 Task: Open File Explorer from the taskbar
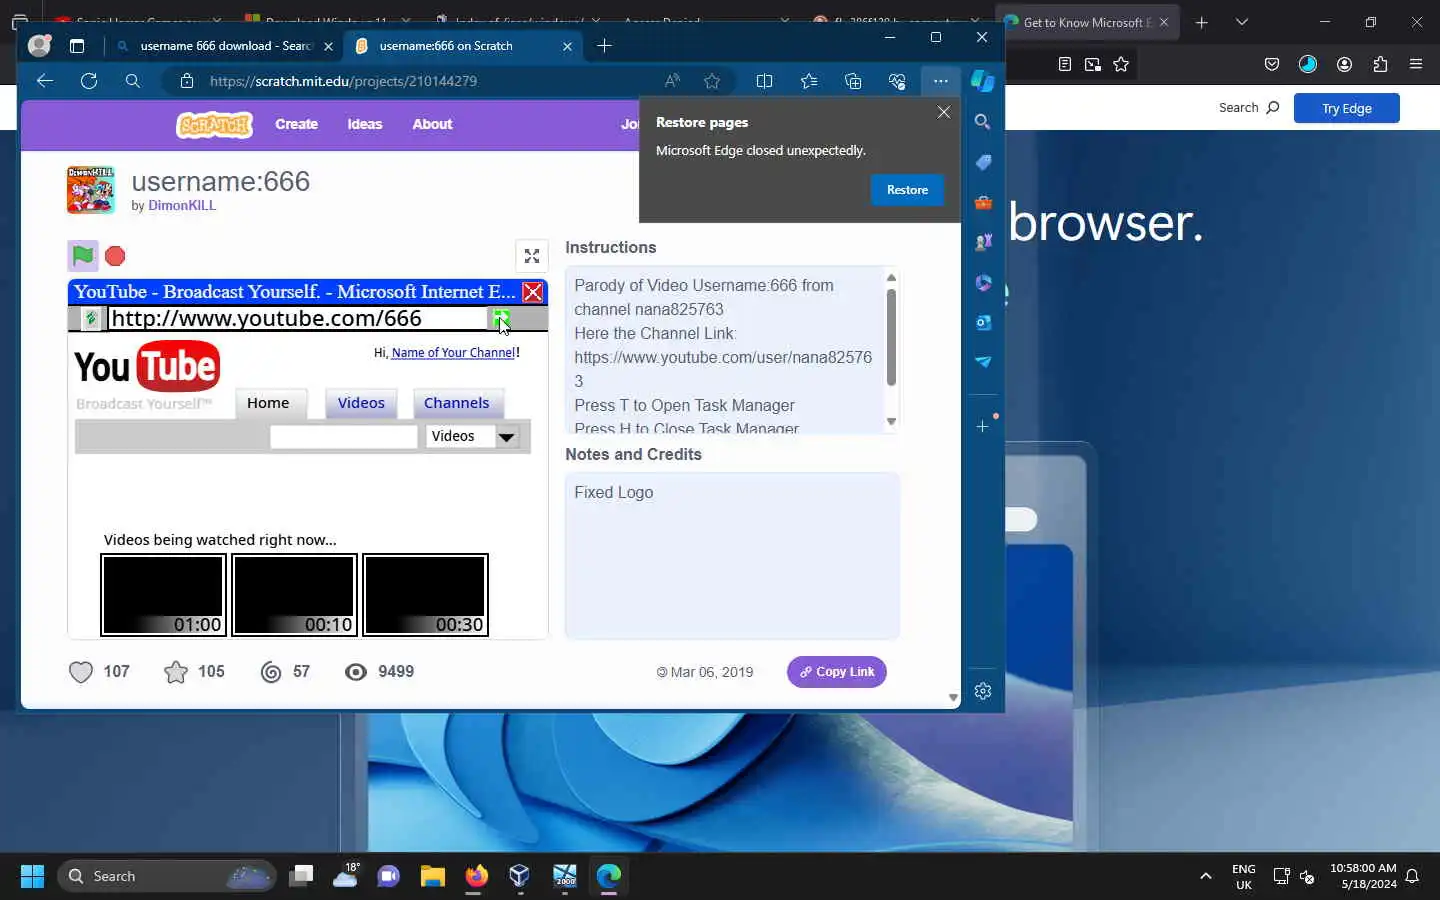coord(432,876)
